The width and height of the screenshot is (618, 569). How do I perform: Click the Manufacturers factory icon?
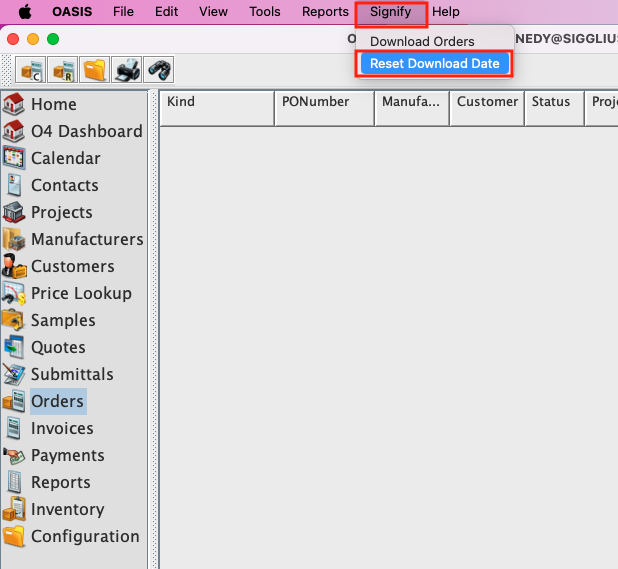click(14, 239)
